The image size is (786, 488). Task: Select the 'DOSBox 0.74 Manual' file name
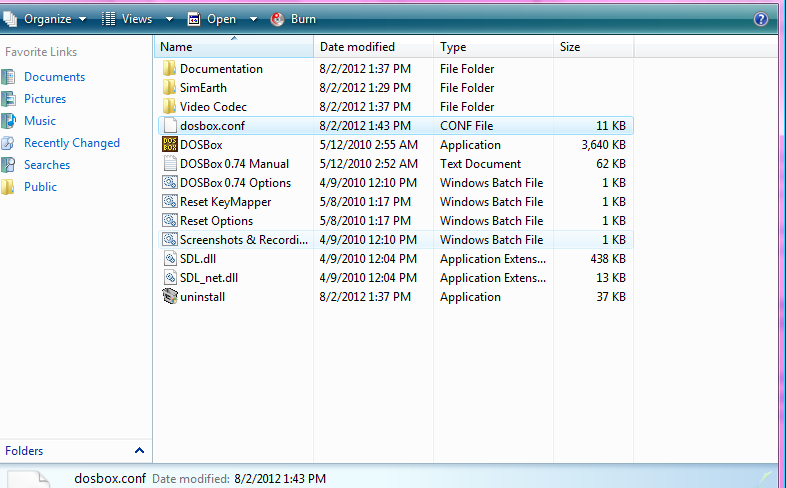tap(235, 164)
